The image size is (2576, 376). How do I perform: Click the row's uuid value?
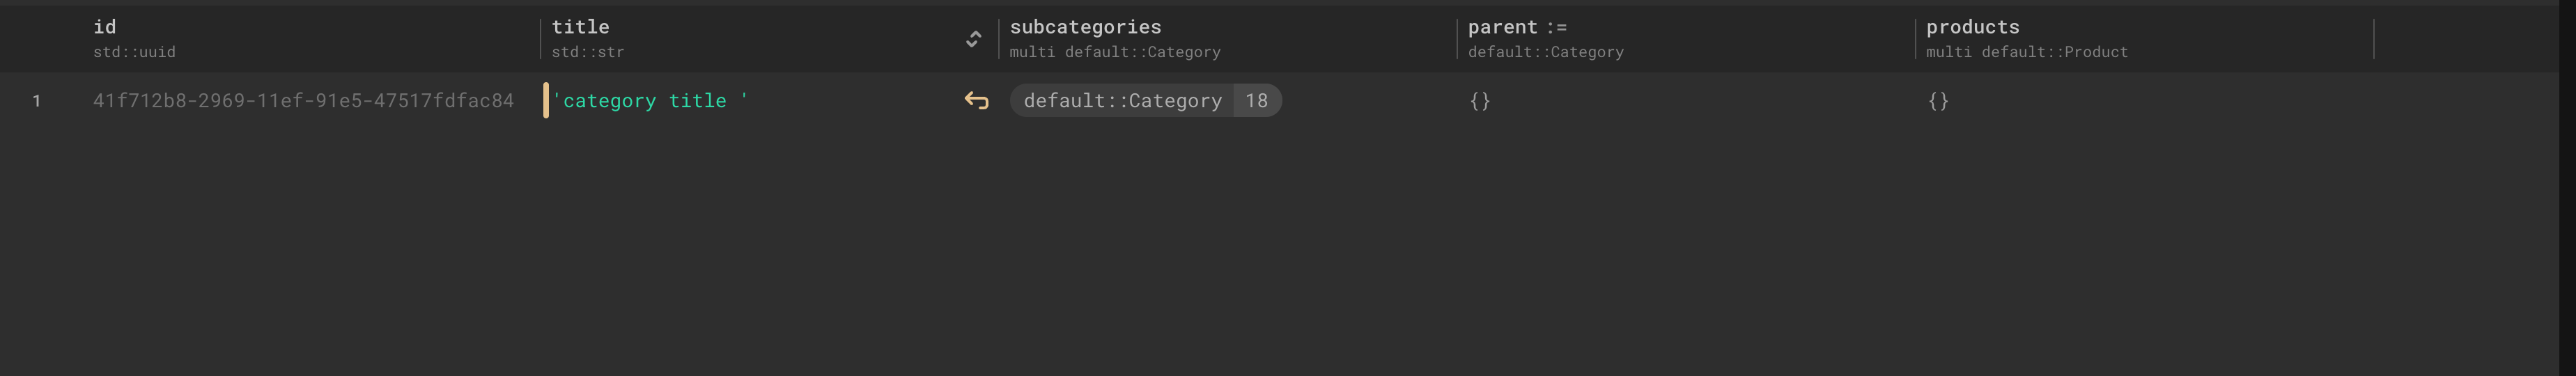(x=303, y=101)
